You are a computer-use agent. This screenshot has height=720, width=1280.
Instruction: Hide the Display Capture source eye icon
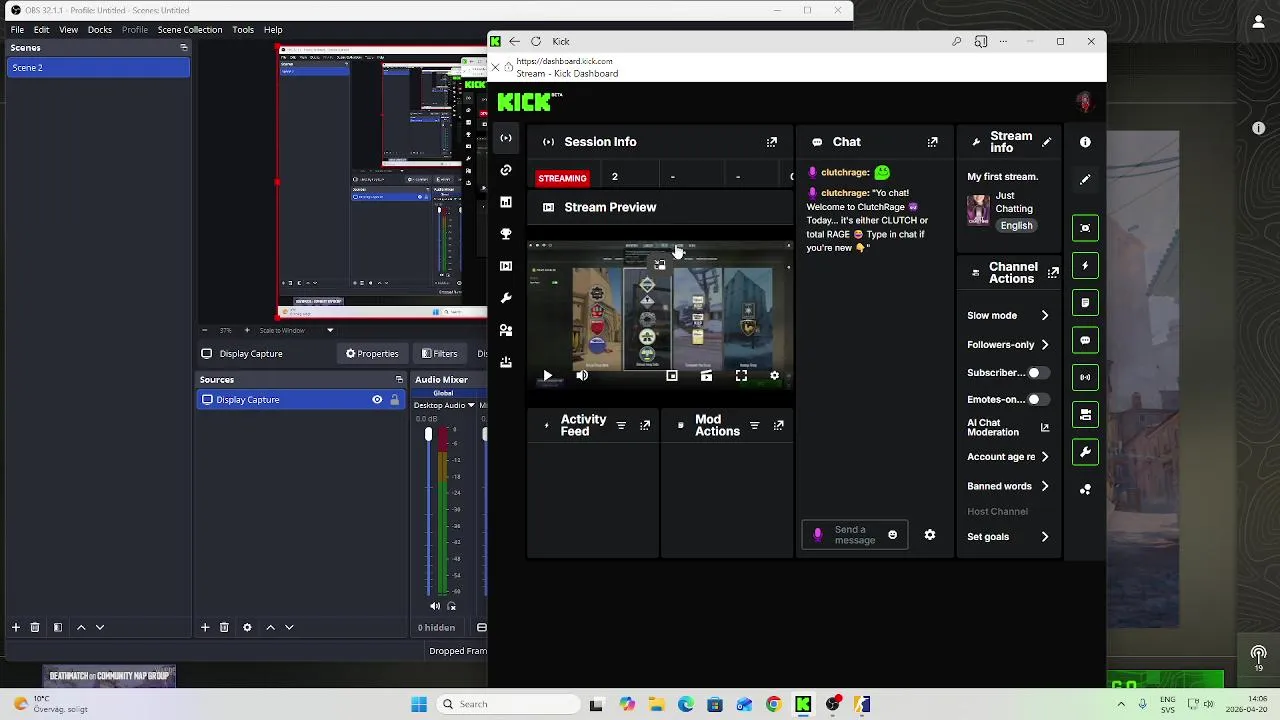(x=377, y=400)
